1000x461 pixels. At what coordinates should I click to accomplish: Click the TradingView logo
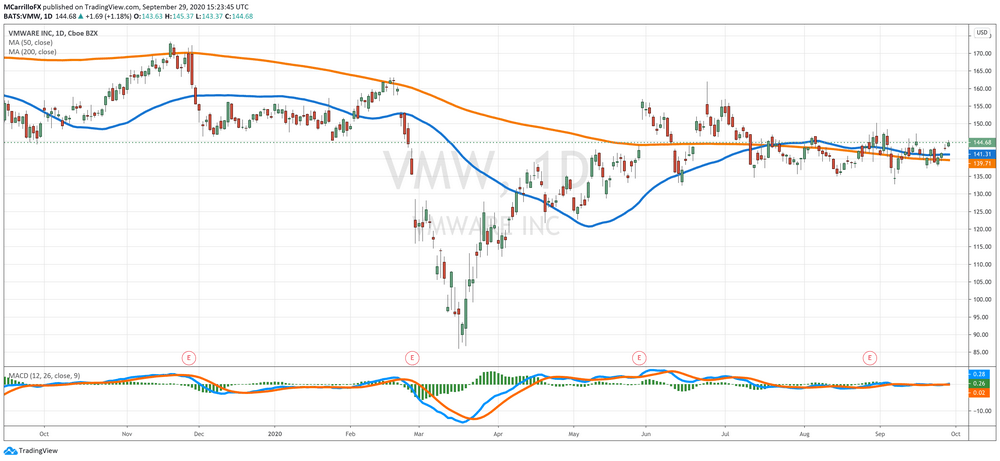point(30,450)
